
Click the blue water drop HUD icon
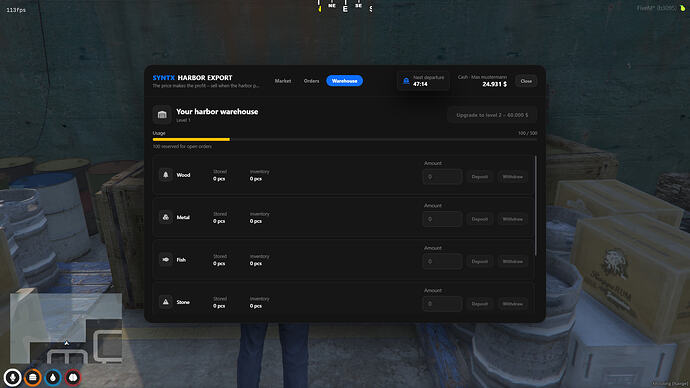53,377
